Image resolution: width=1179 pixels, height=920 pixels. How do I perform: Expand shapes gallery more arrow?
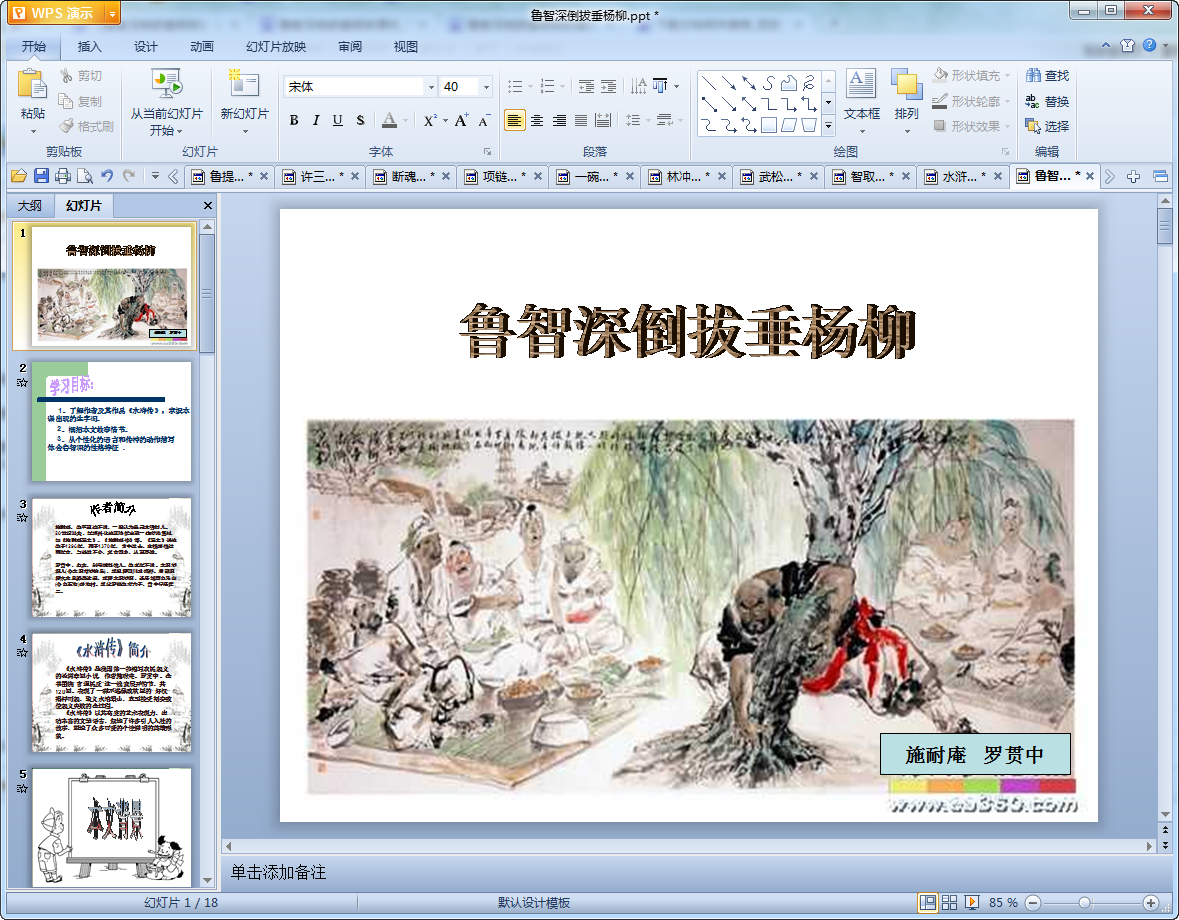(x=828, y=126)
